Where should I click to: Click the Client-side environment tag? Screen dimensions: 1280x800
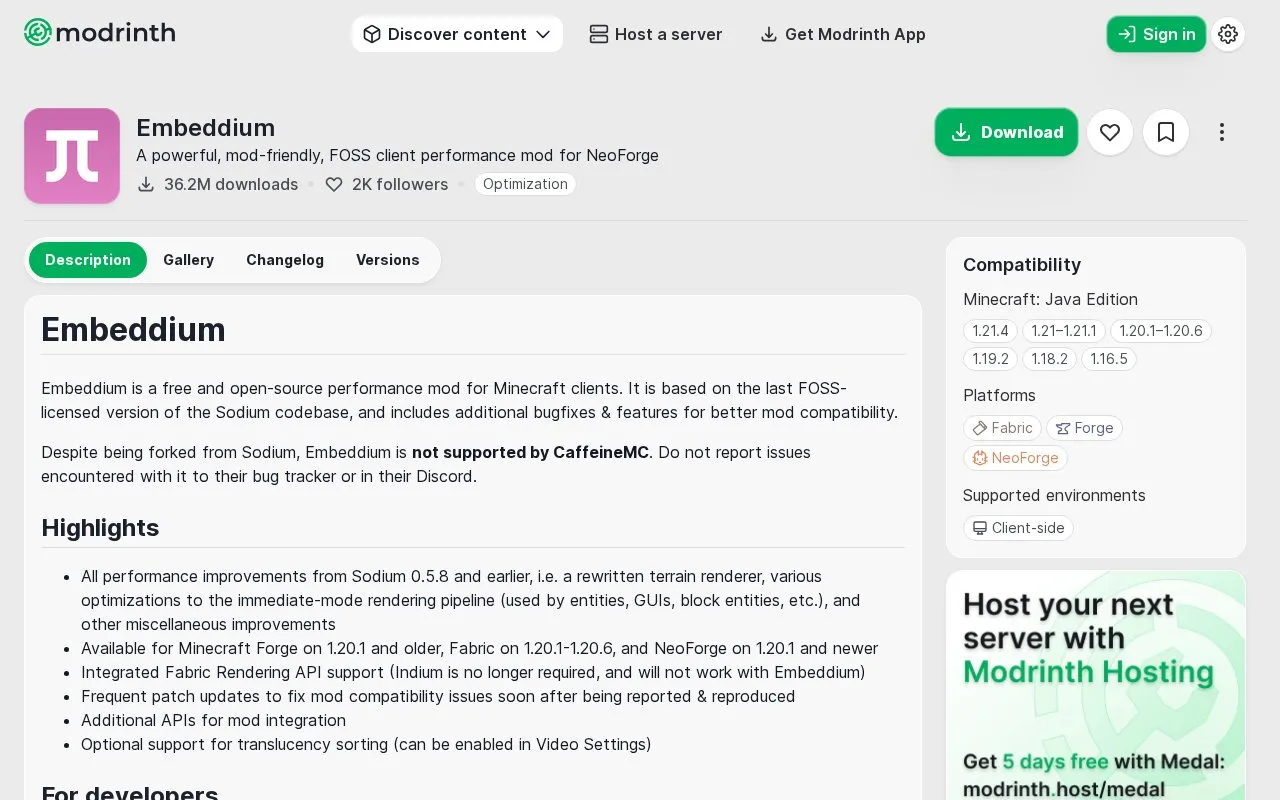click(x=1019, y=528)
